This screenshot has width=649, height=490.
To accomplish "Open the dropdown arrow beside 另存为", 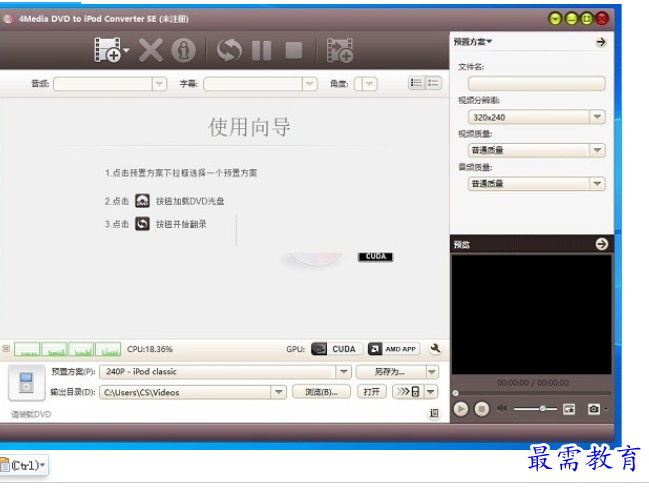I will point(432,372).
